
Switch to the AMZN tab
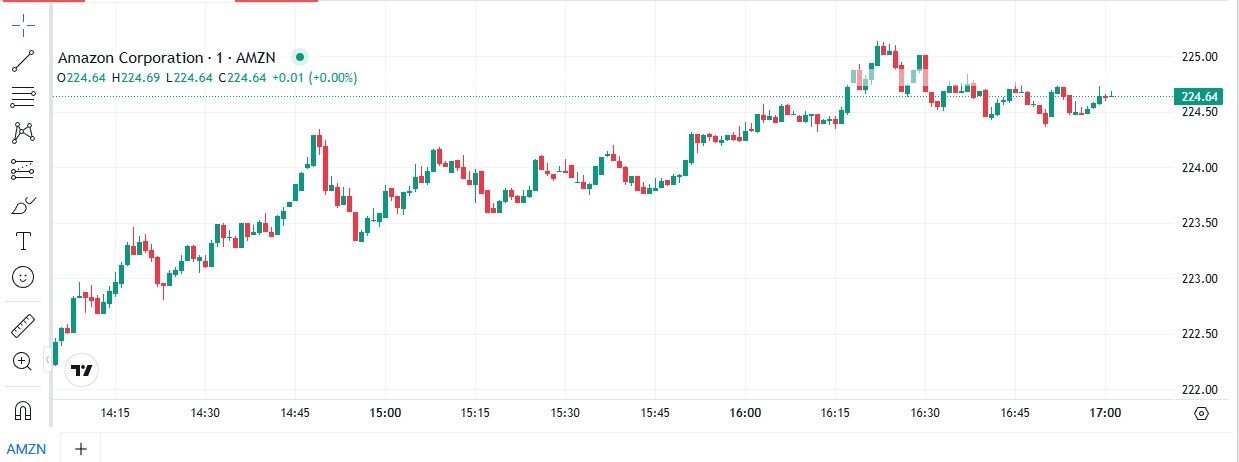(27, 449)
